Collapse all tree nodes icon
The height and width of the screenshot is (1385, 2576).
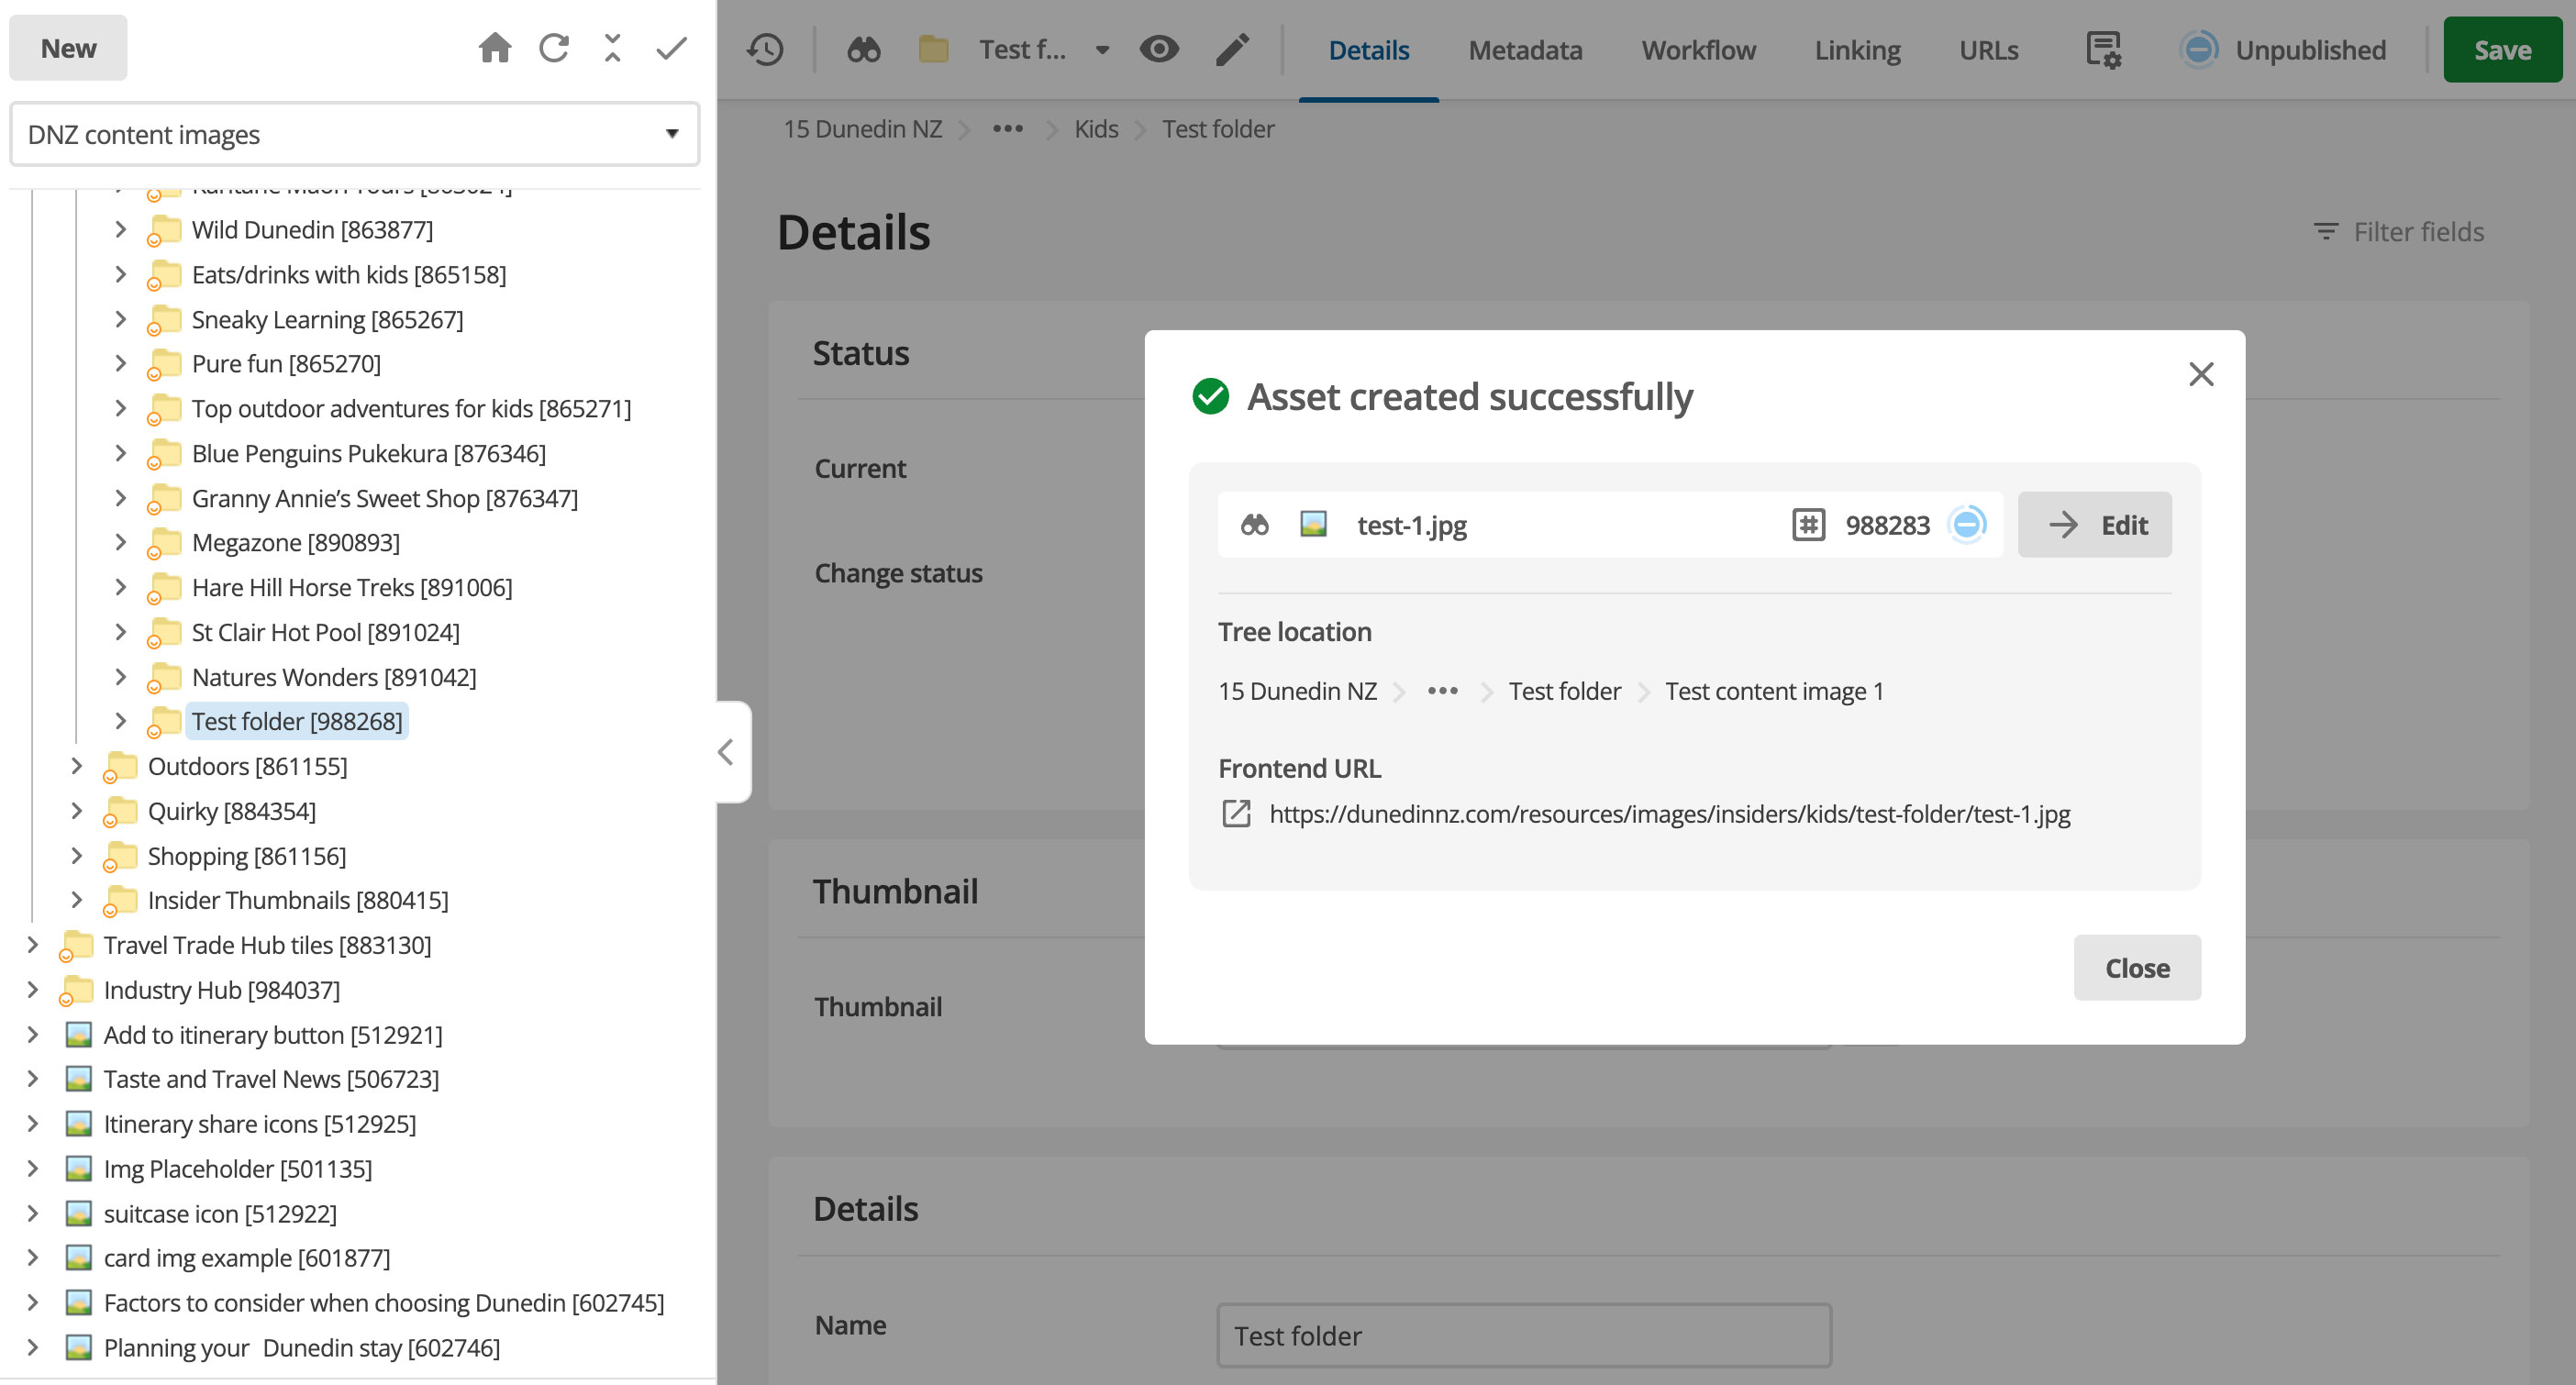click(x=613, y=48)
